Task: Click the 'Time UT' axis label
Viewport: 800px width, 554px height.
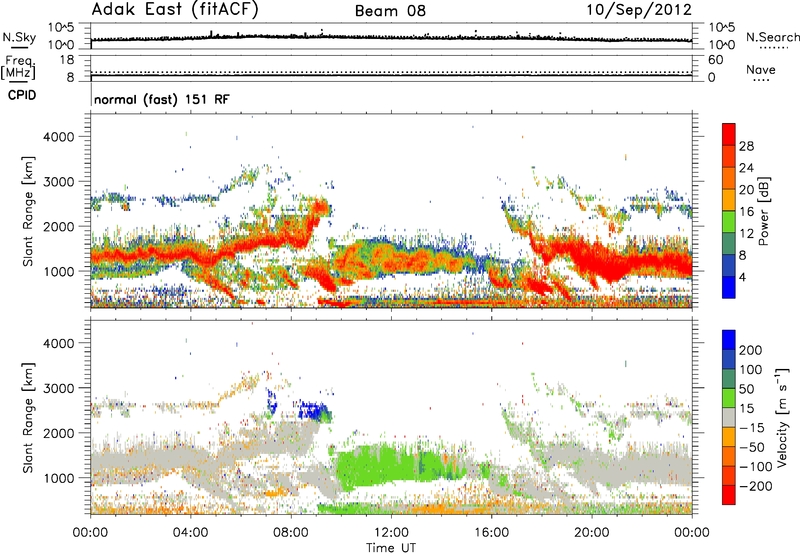Action: pos(391,548)
